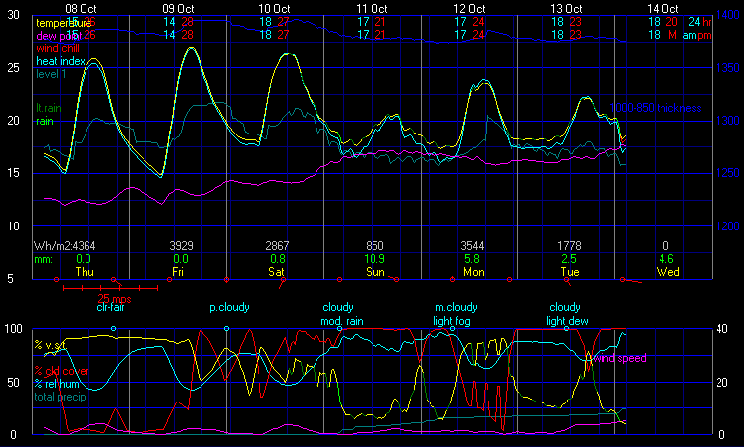Click the "clr-fair" sky condition label
The height and width of the screenshot is (447, 744).
pyautogui.click(x=110, y=307)
